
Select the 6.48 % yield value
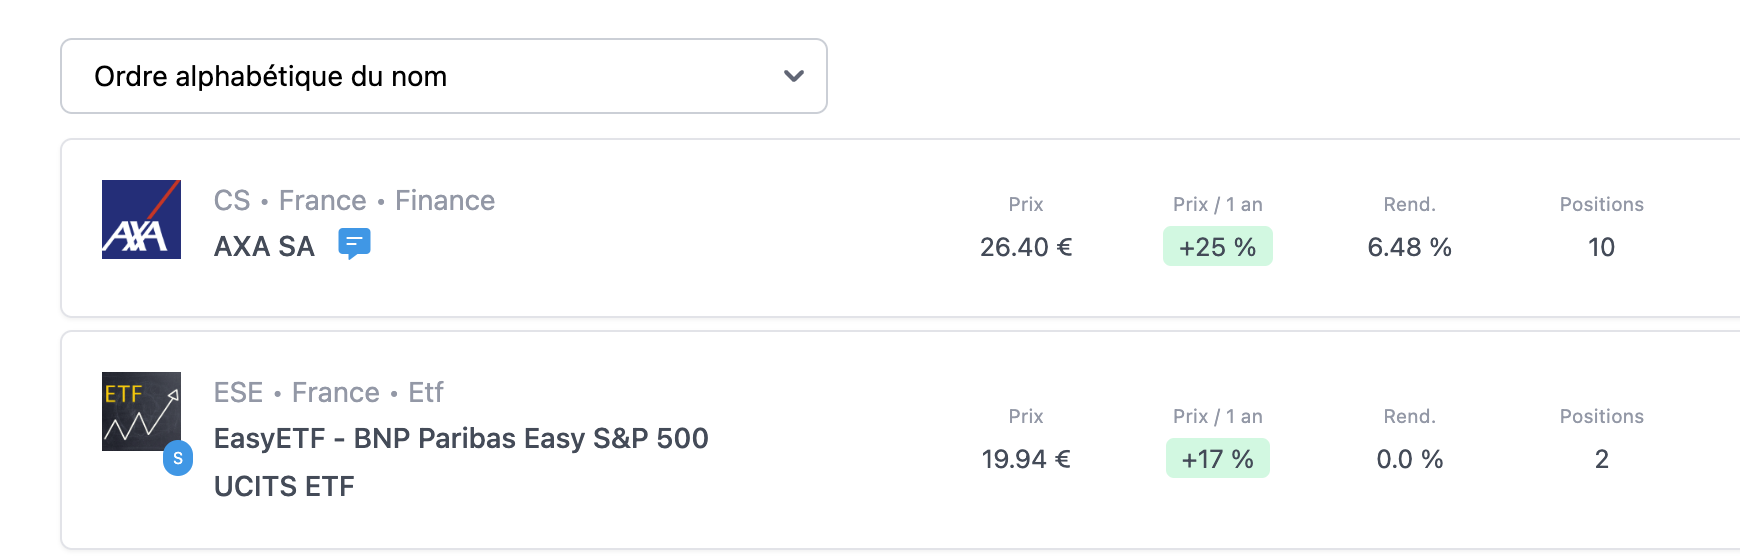1410,247
